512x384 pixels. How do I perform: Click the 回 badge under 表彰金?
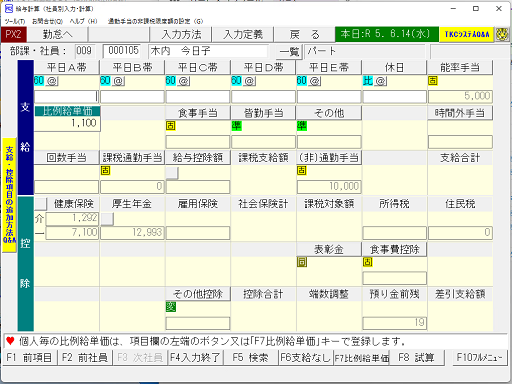click(302, 262)
